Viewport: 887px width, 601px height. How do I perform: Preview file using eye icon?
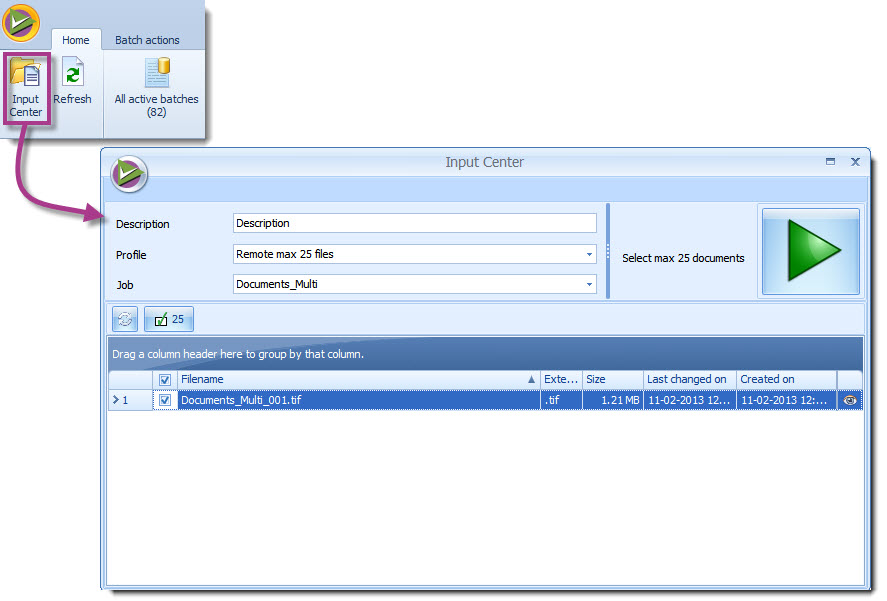850,400
